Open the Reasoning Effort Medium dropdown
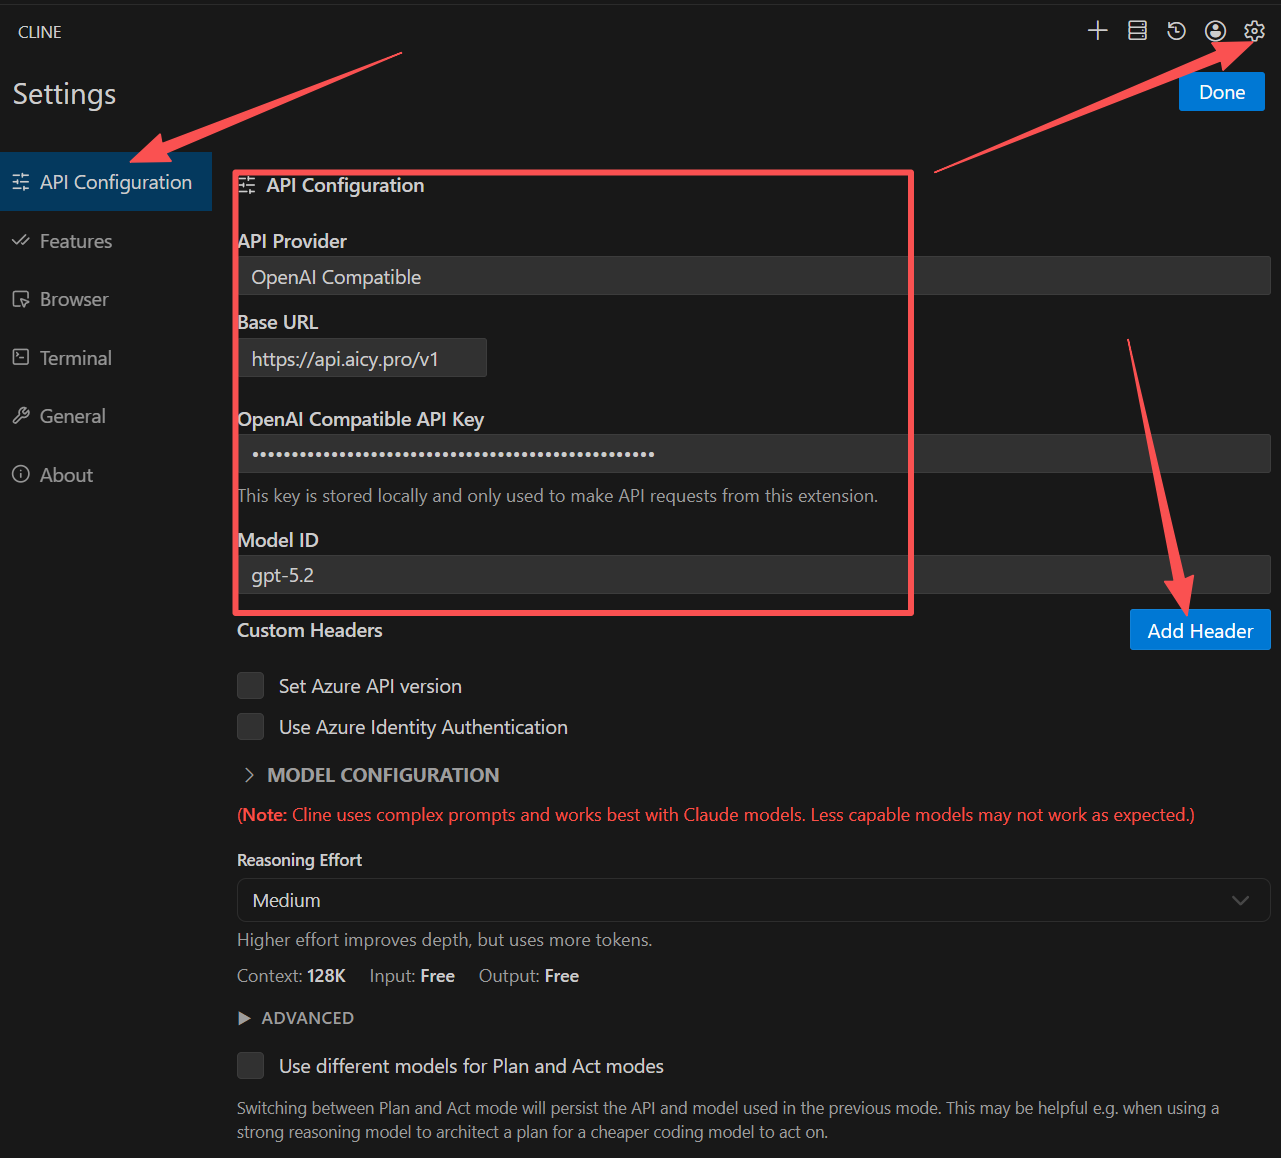Screen dimensions: 1281x1158 tap(752, 900)
